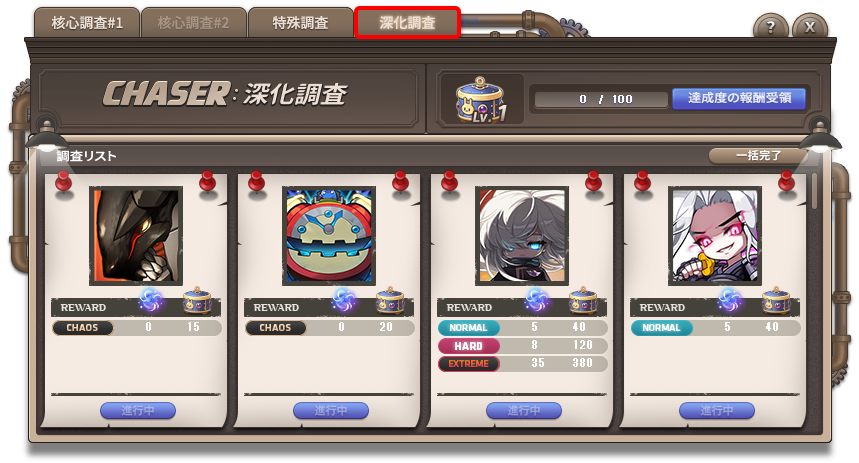The width and height of the screenshot is (859, 463).
Task: Select the HARD difficulty label
Action: (x=468, y=346)
